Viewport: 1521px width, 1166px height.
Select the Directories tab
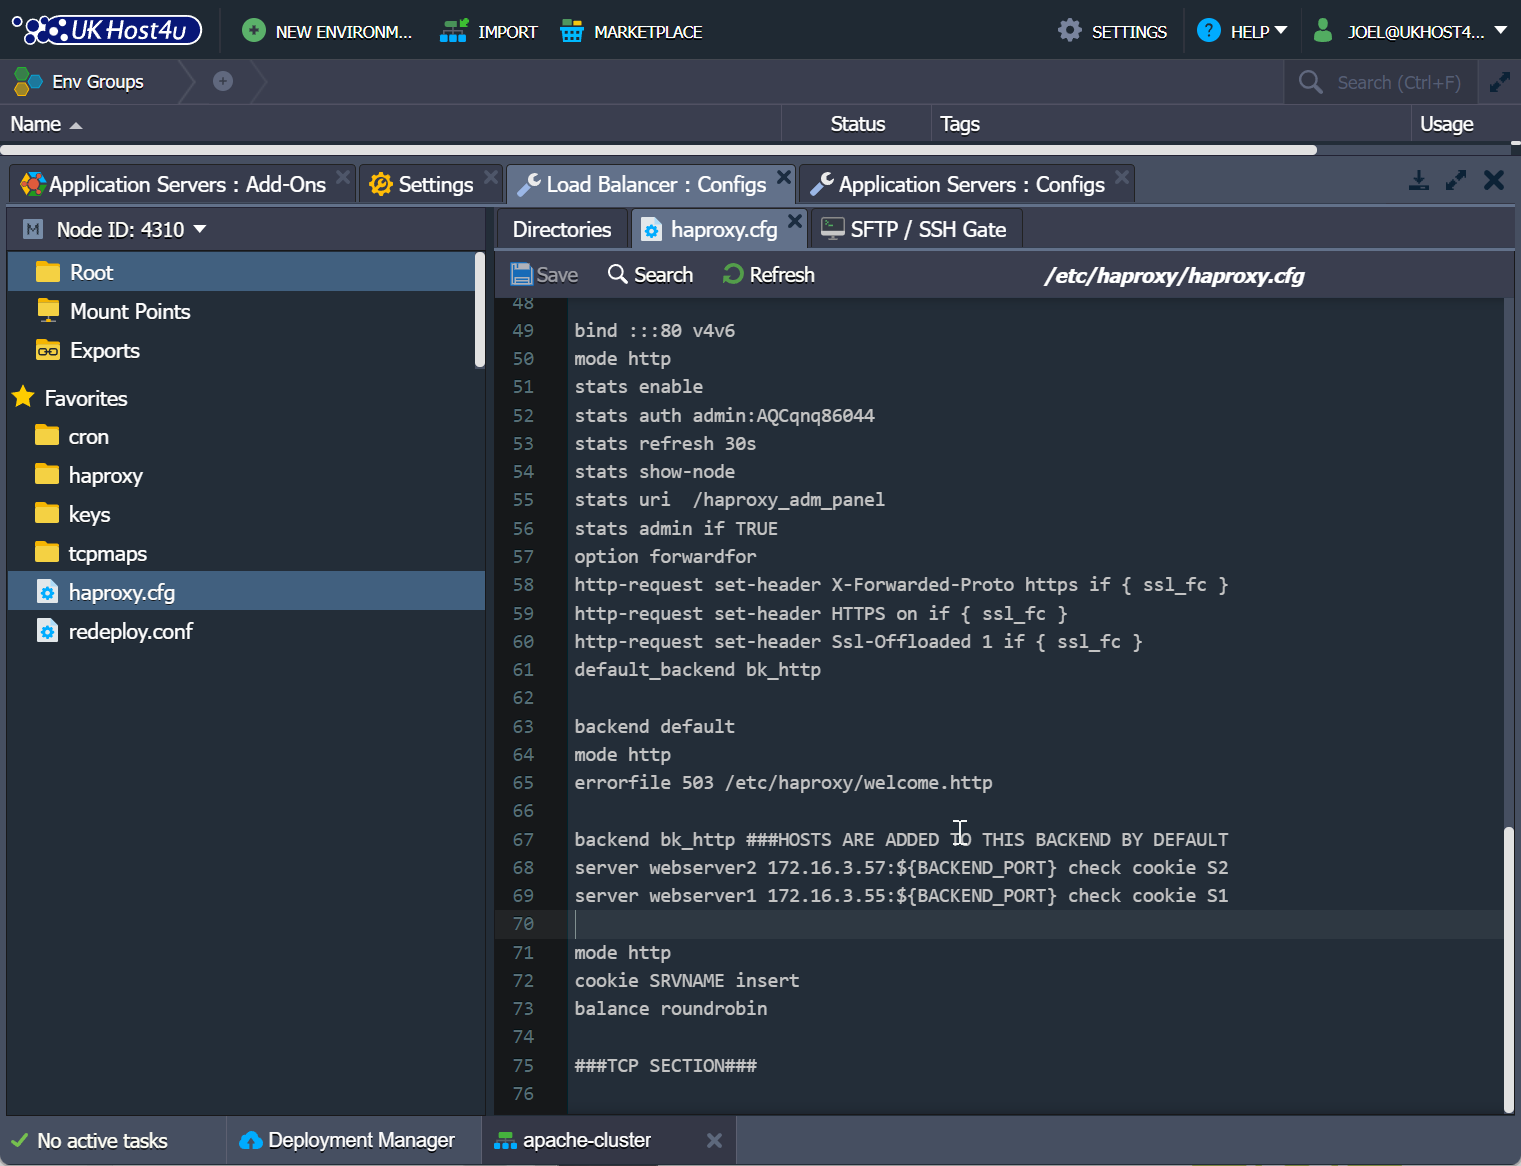[561, 229]
